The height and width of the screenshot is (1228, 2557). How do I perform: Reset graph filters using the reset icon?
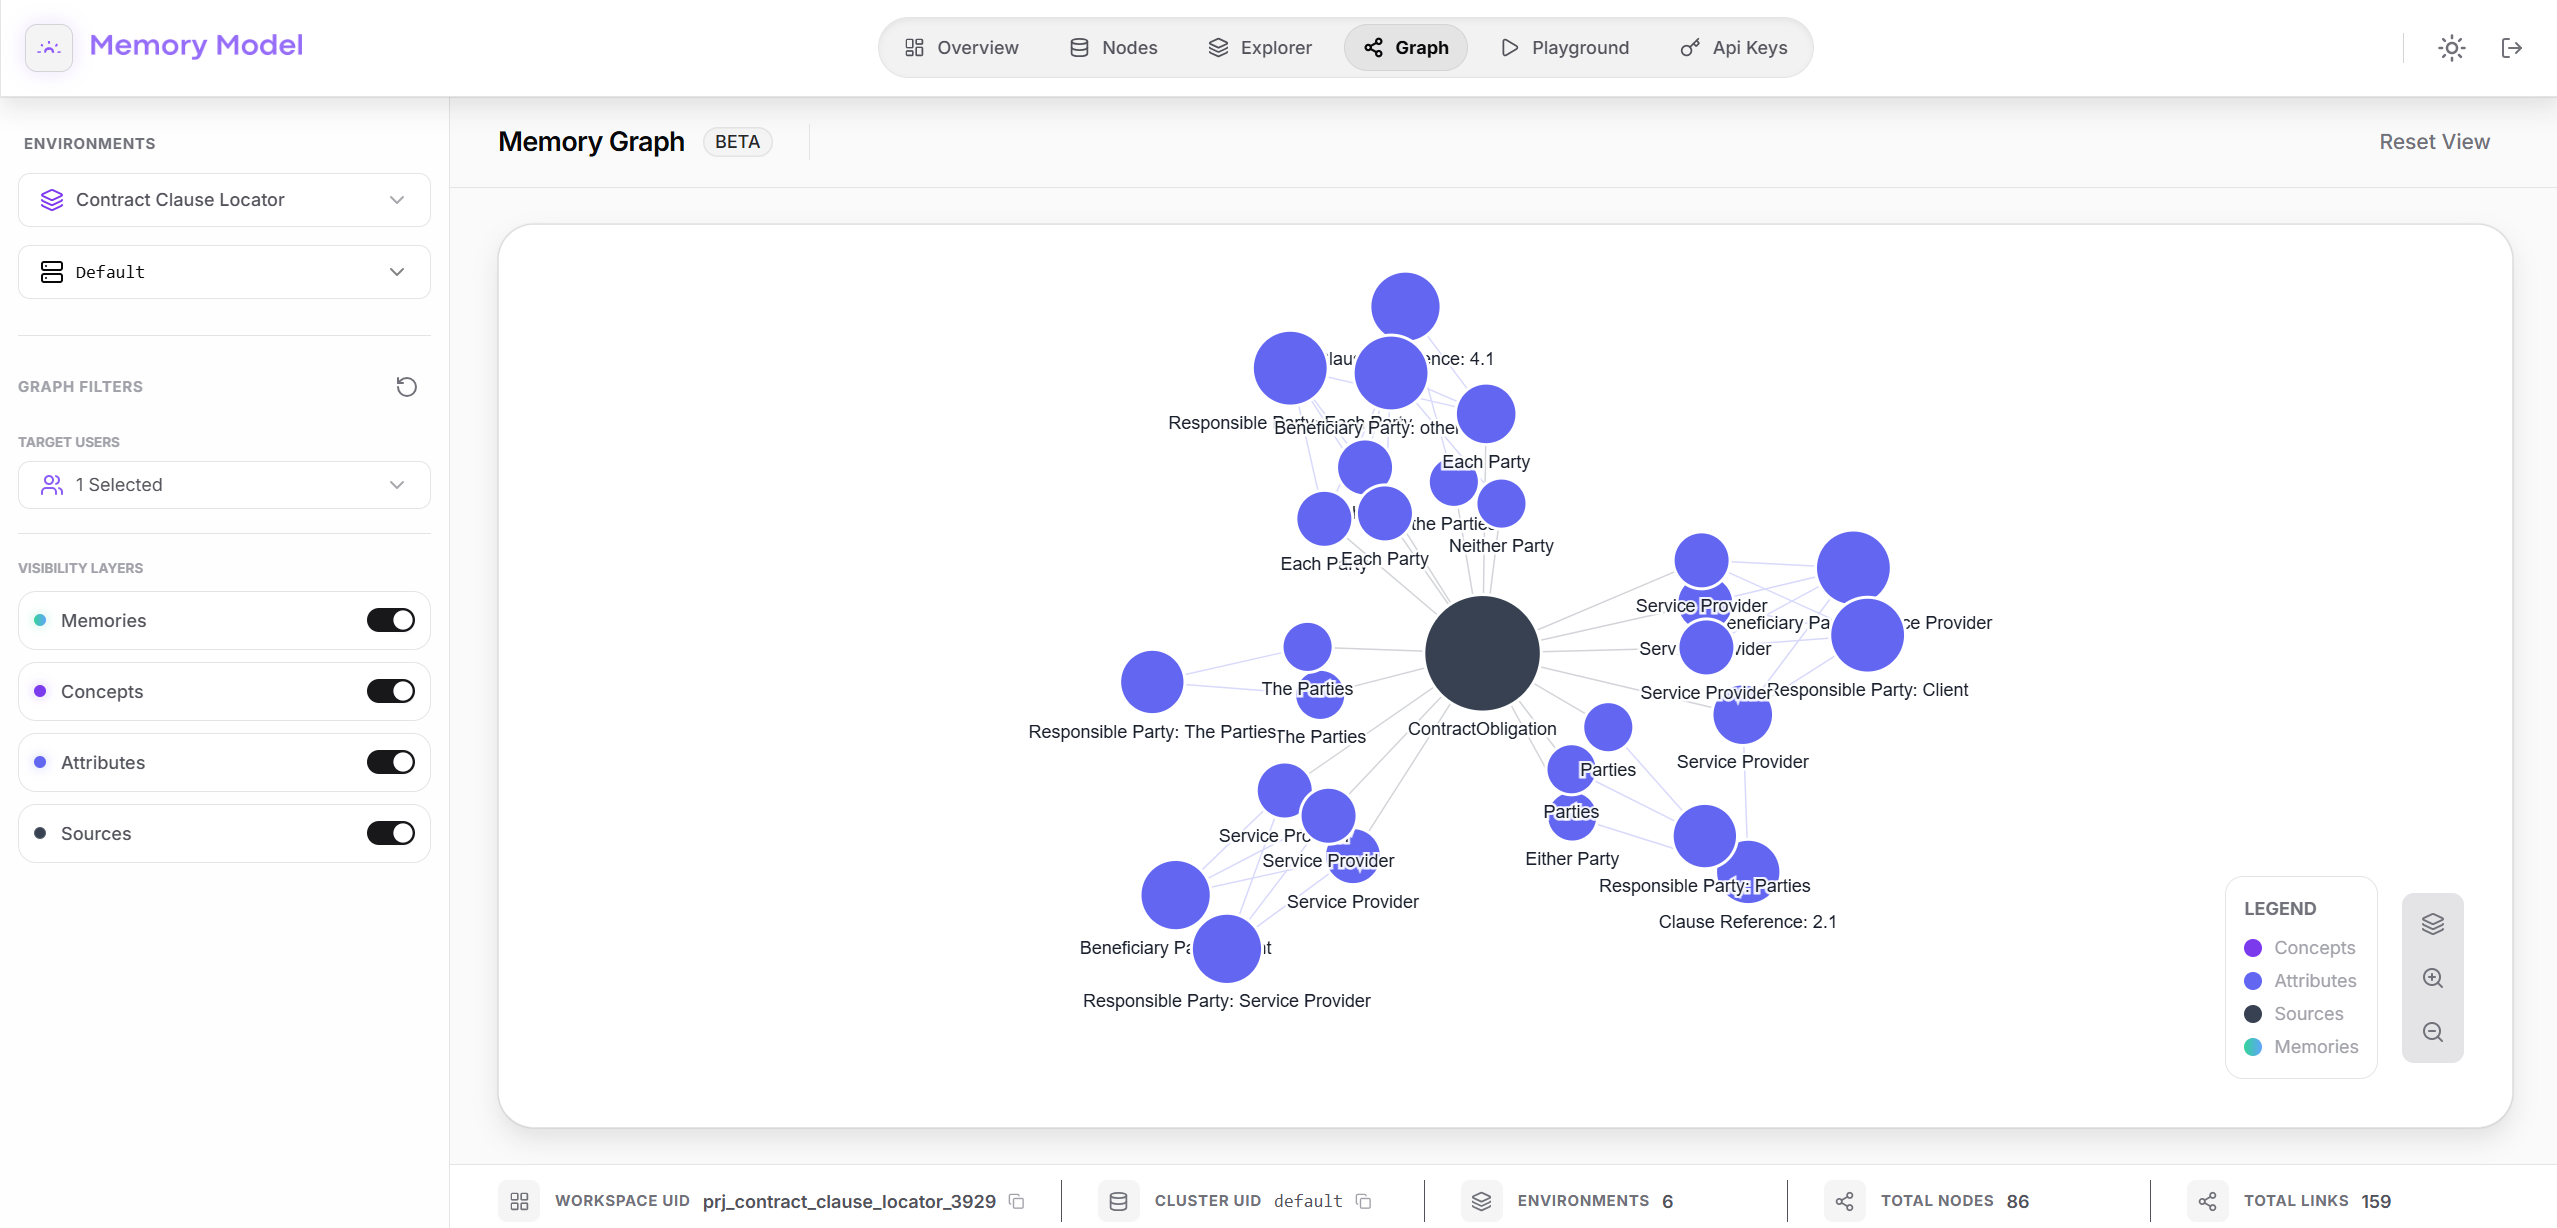[405, 386]
